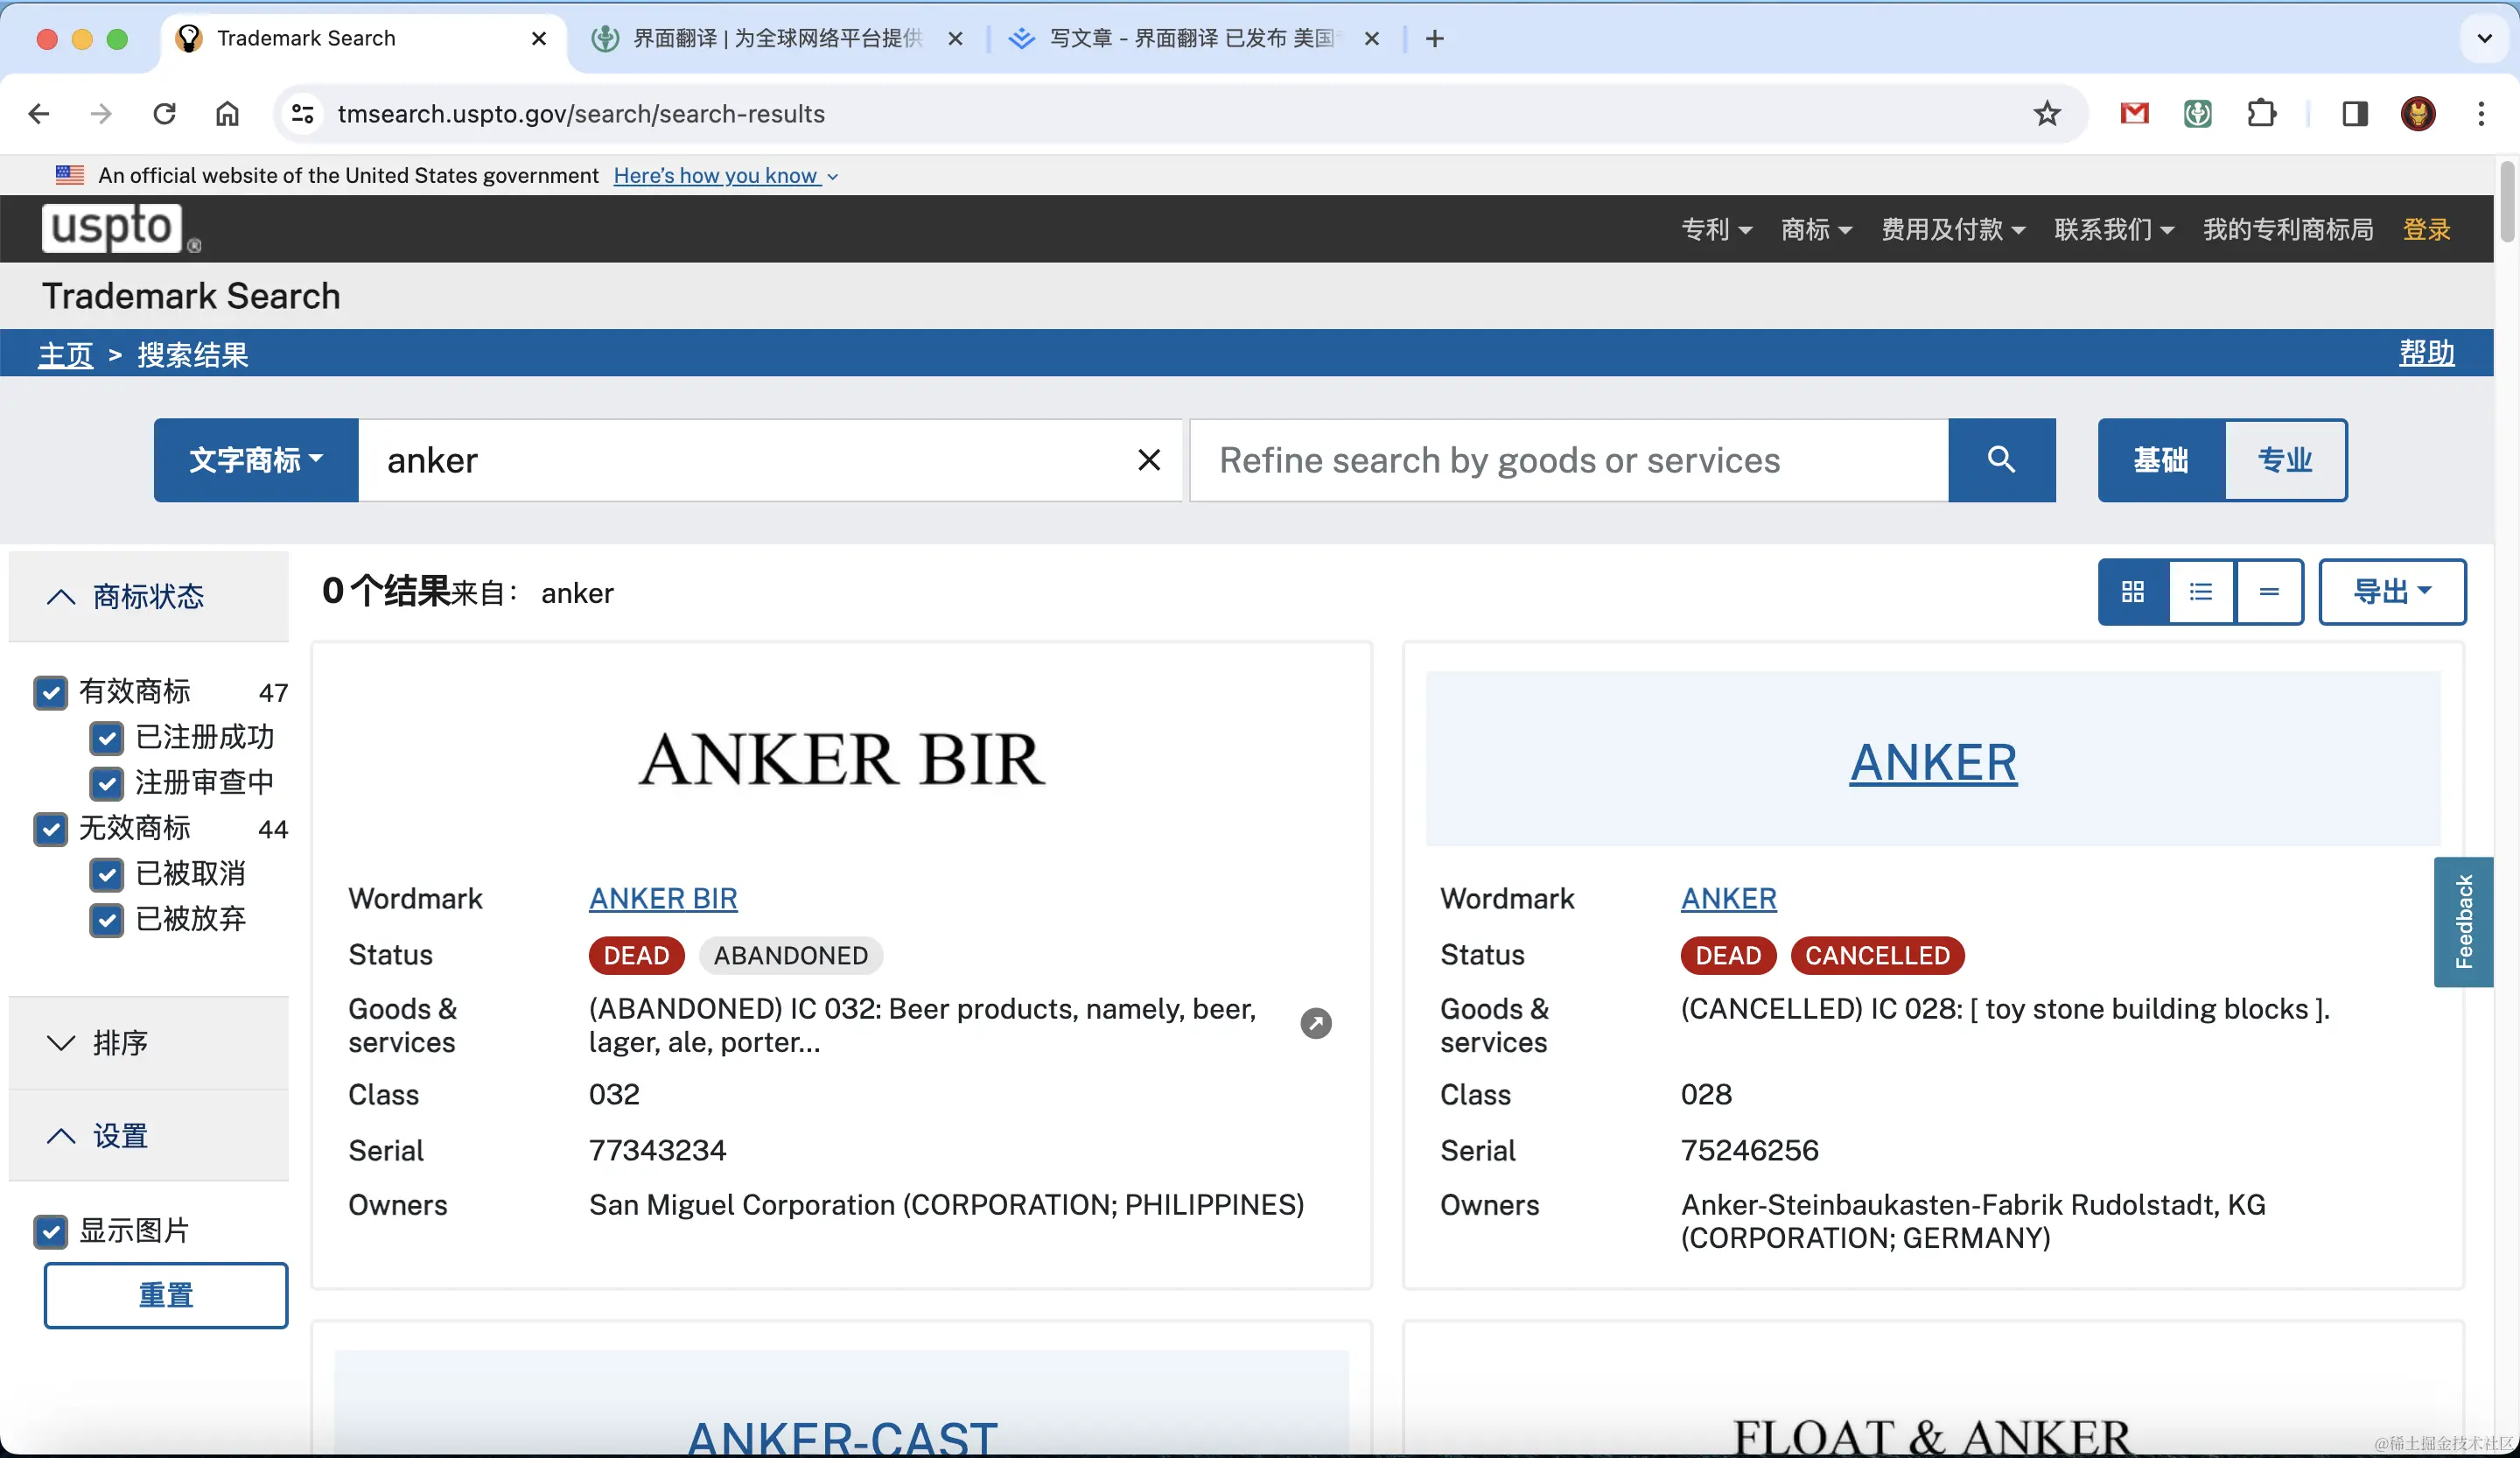Uncheck the 有效商标 checkbox
This screenshot has width=2520, height=1458.
tap(51, 692)
